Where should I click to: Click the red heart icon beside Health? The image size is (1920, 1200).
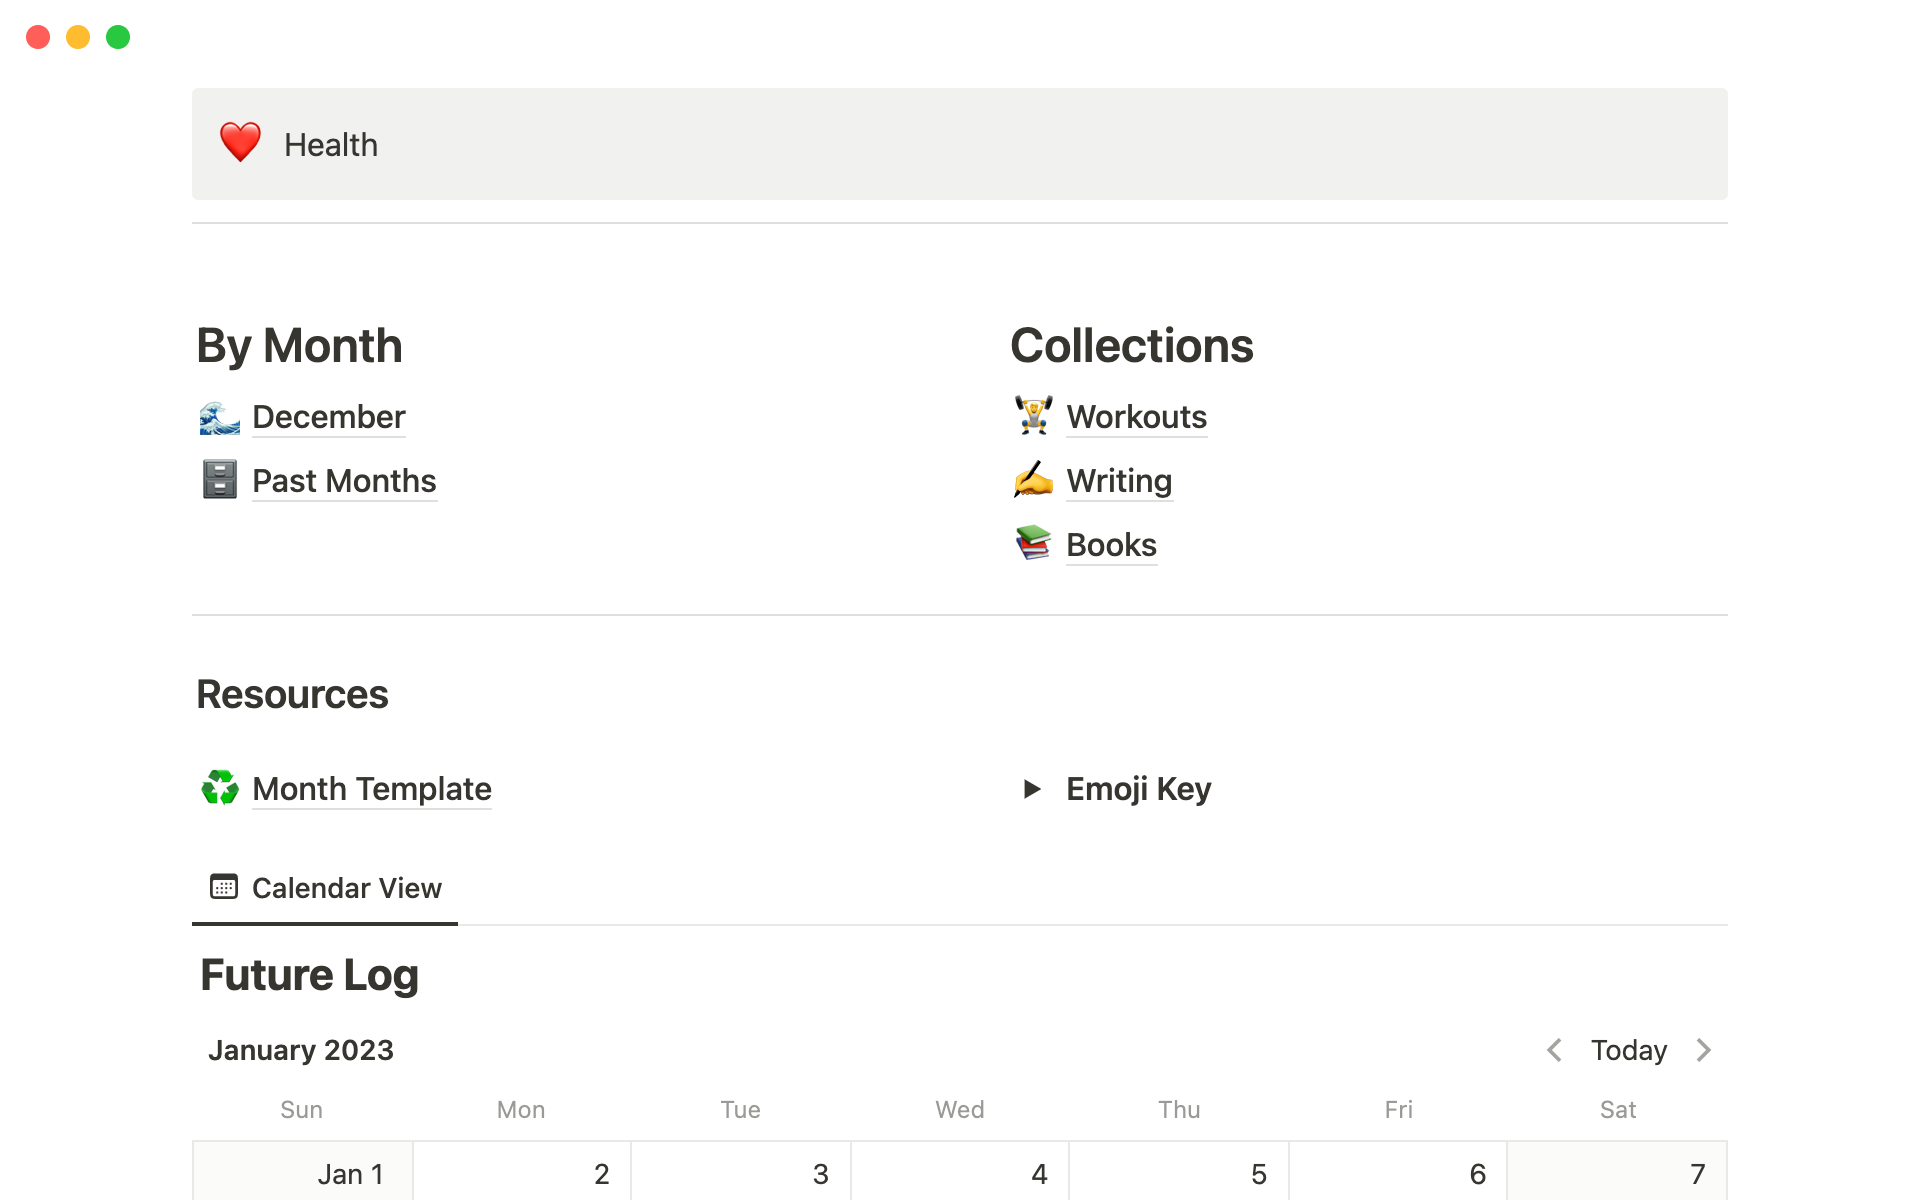240,143
